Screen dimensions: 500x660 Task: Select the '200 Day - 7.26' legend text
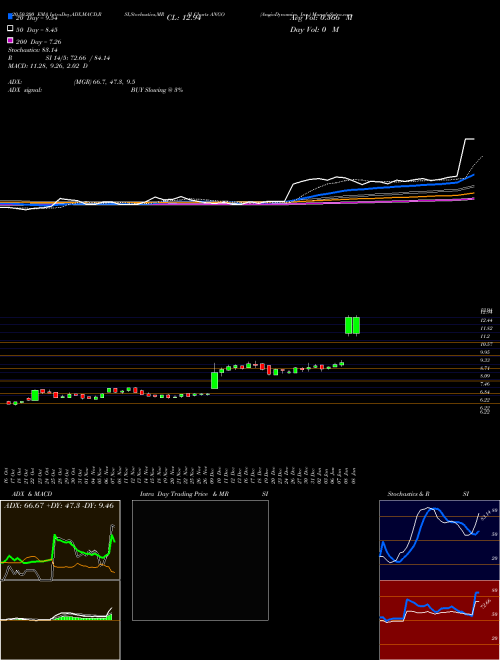click(38, 42)
